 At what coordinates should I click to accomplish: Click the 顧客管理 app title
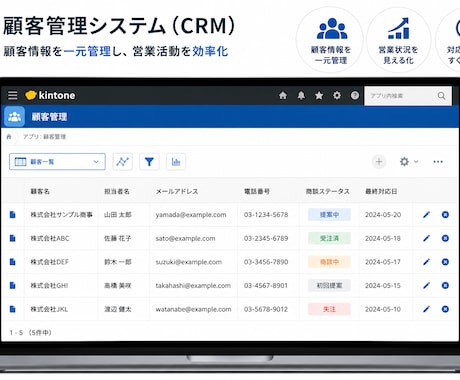(49, 117)
